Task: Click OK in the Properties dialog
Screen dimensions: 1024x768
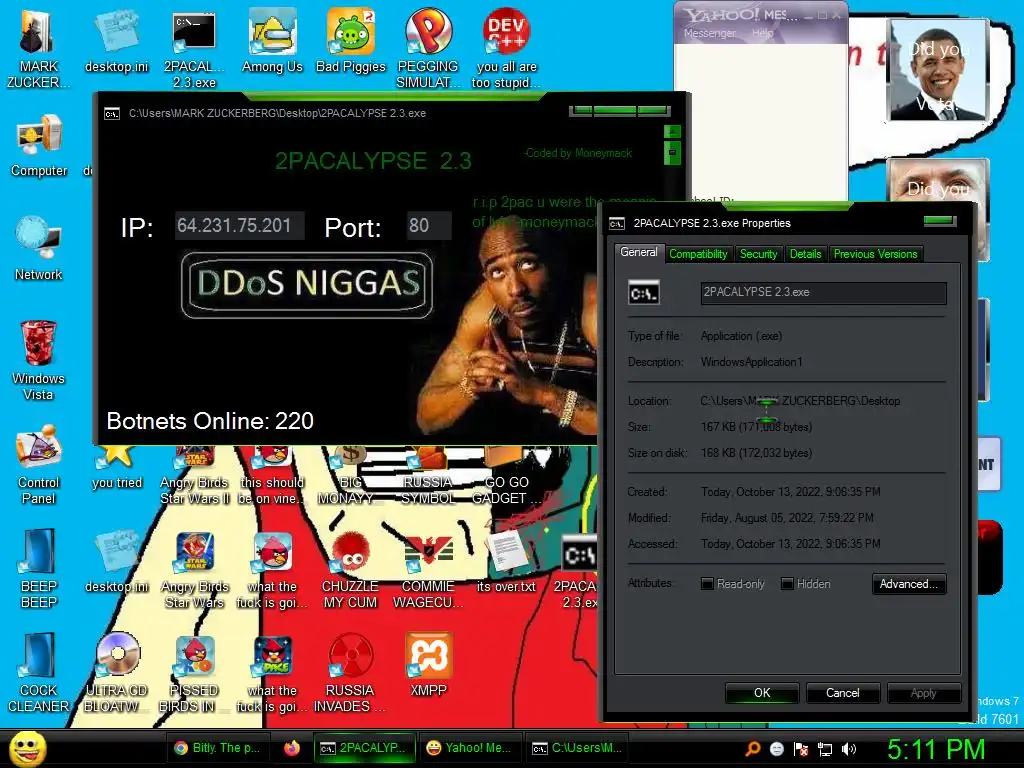Action: point(762,693)
